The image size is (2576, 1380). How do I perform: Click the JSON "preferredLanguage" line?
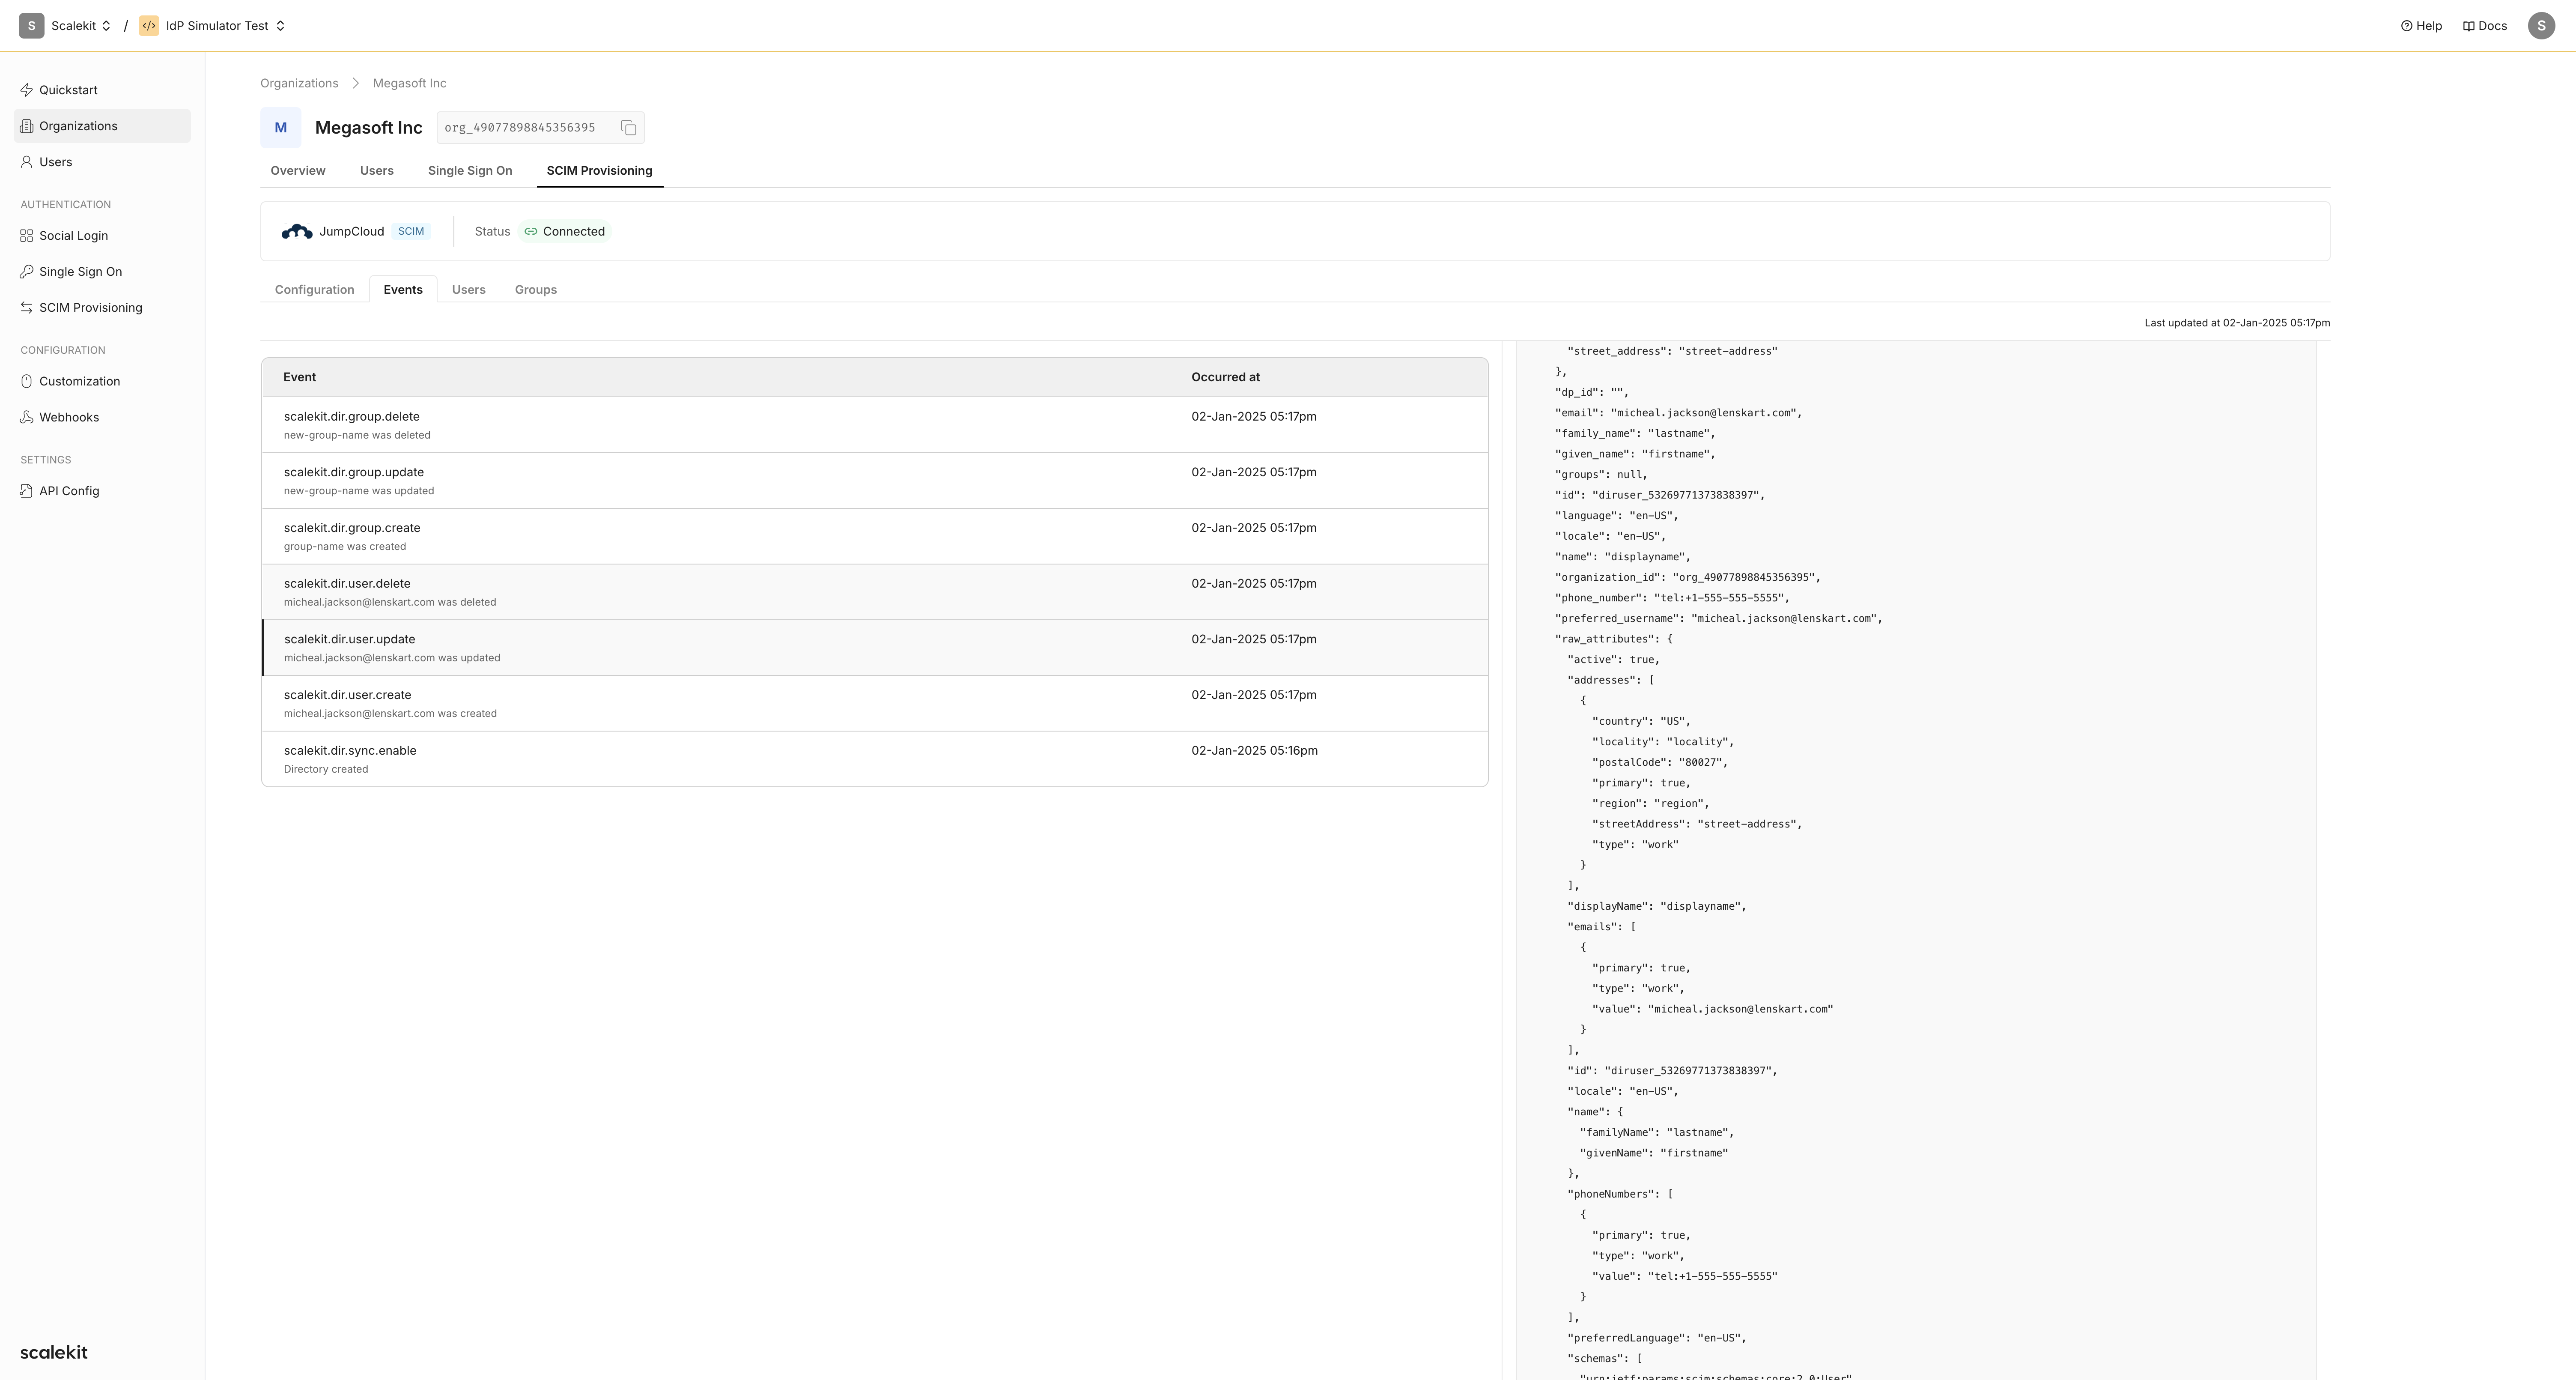(x=1657, y=1338)
